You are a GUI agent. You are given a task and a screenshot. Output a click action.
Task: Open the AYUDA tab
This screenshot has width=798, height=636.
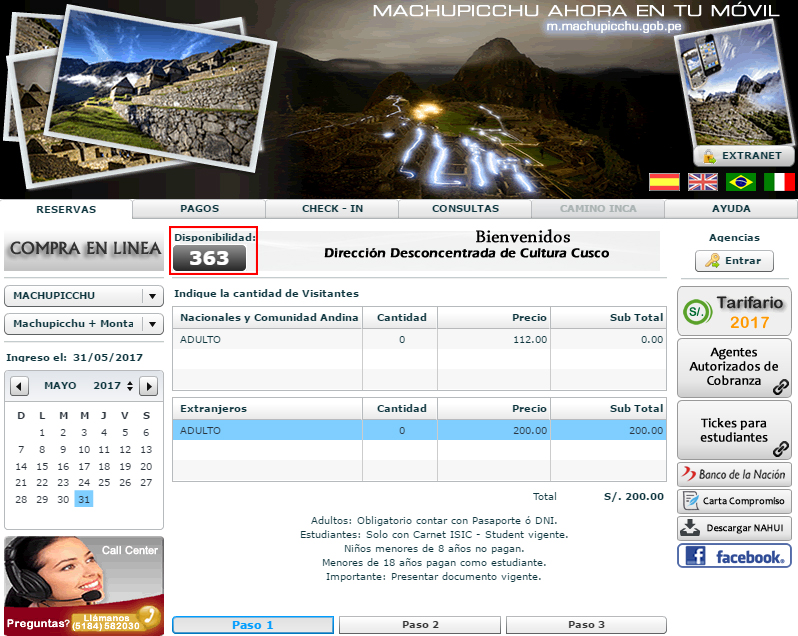coord(731,209)
